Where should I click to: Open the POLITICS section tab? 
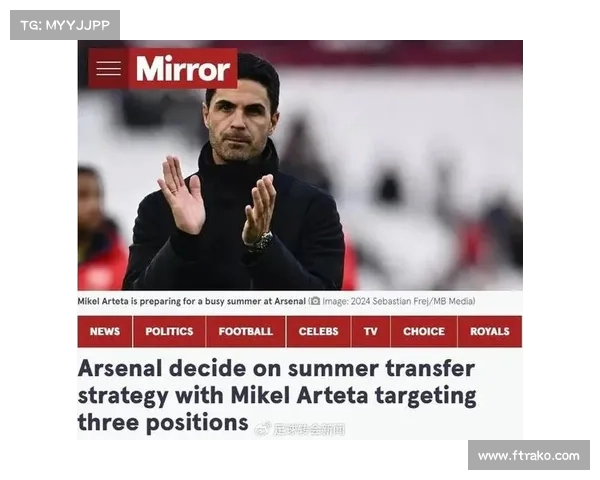tap(169, 331)
